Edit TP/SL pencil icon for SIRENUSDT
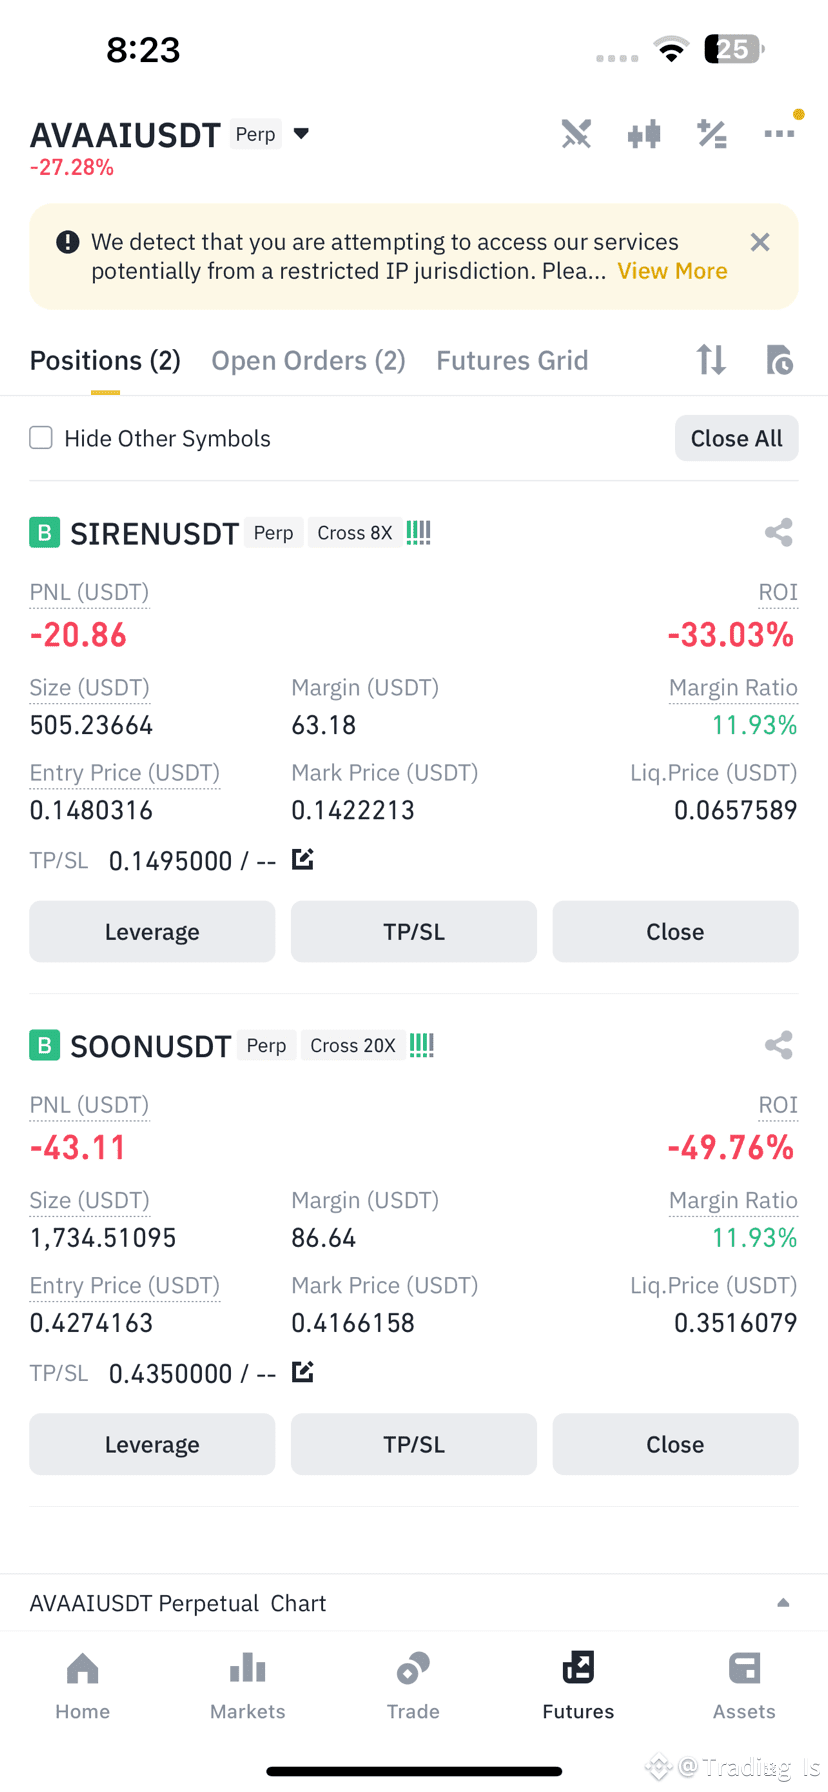The height and width of the screenshot is (1792, 828). pos(303,859)
